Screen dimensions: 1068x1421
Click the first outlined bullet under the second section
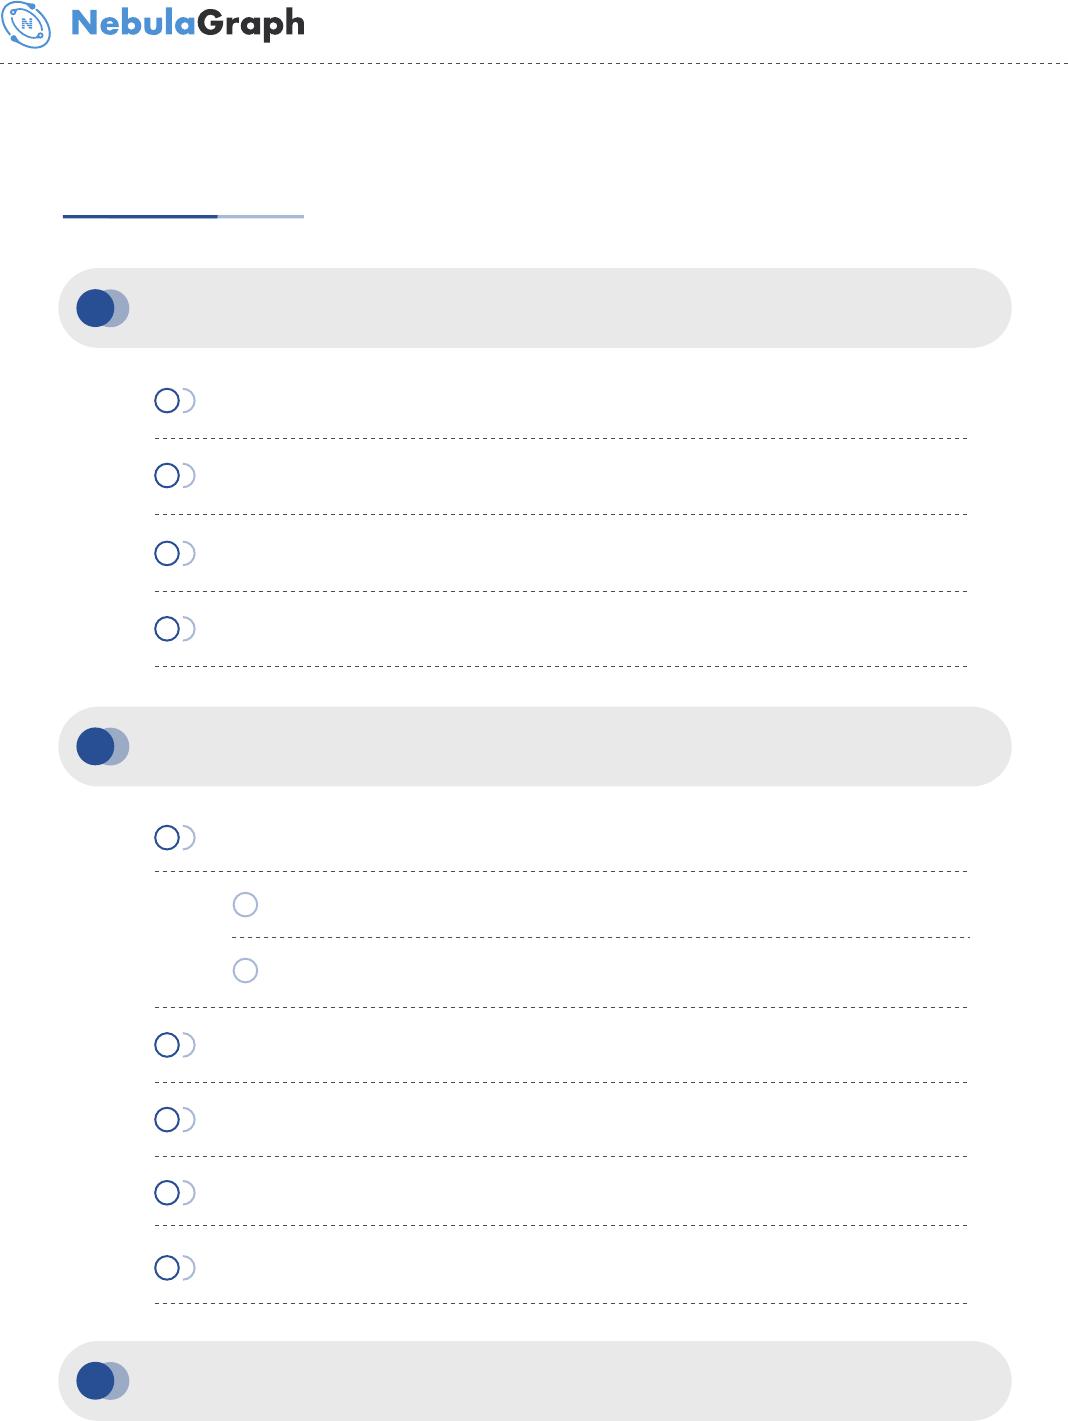tap(167, 837)
